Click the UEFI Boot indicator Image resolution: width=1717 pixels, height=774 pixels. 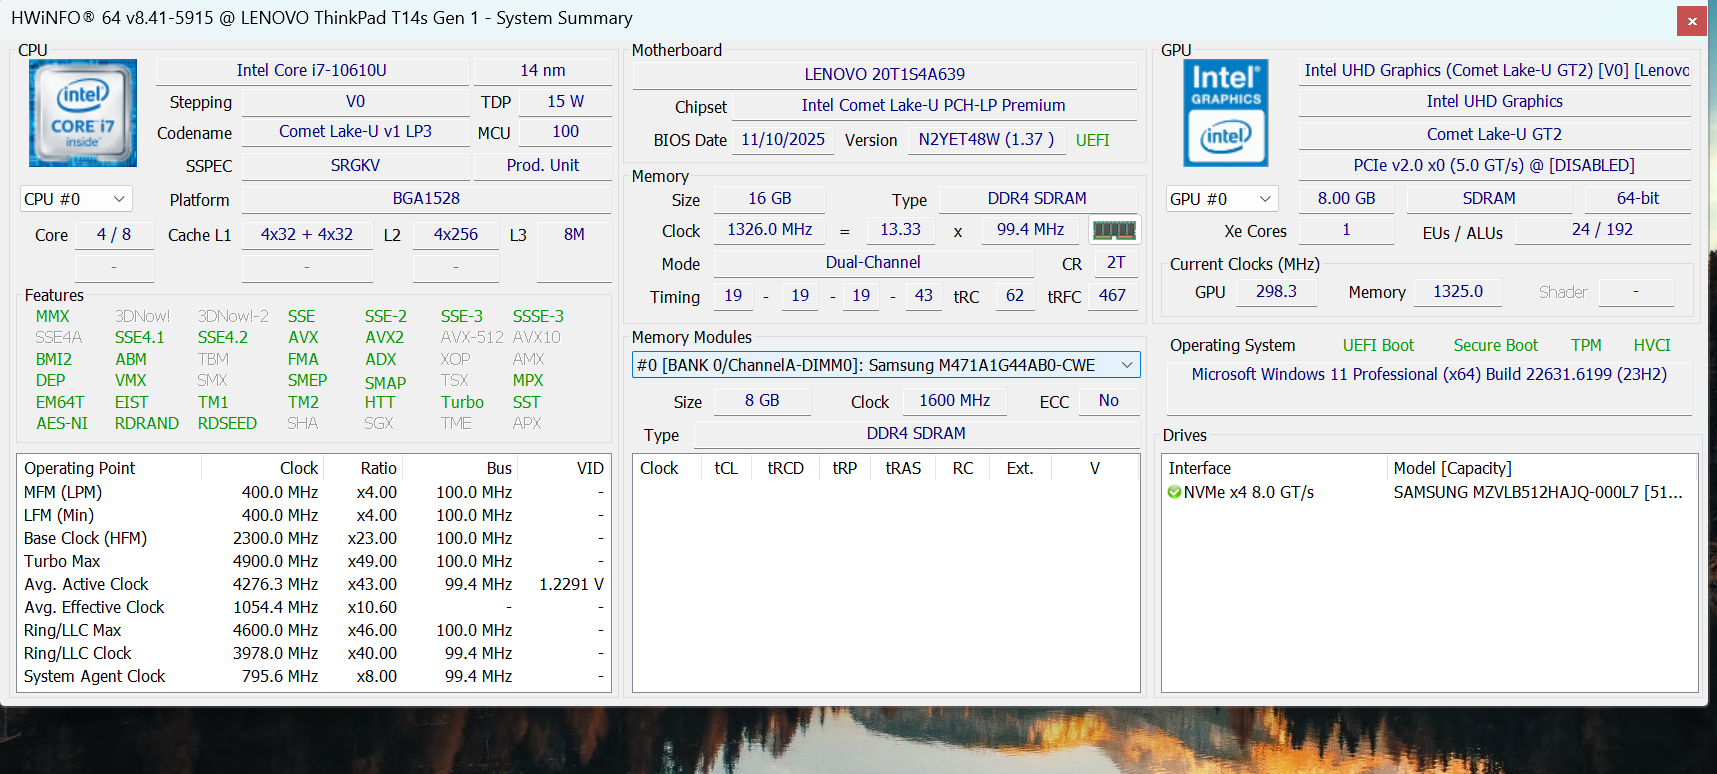click(1378, 345)
